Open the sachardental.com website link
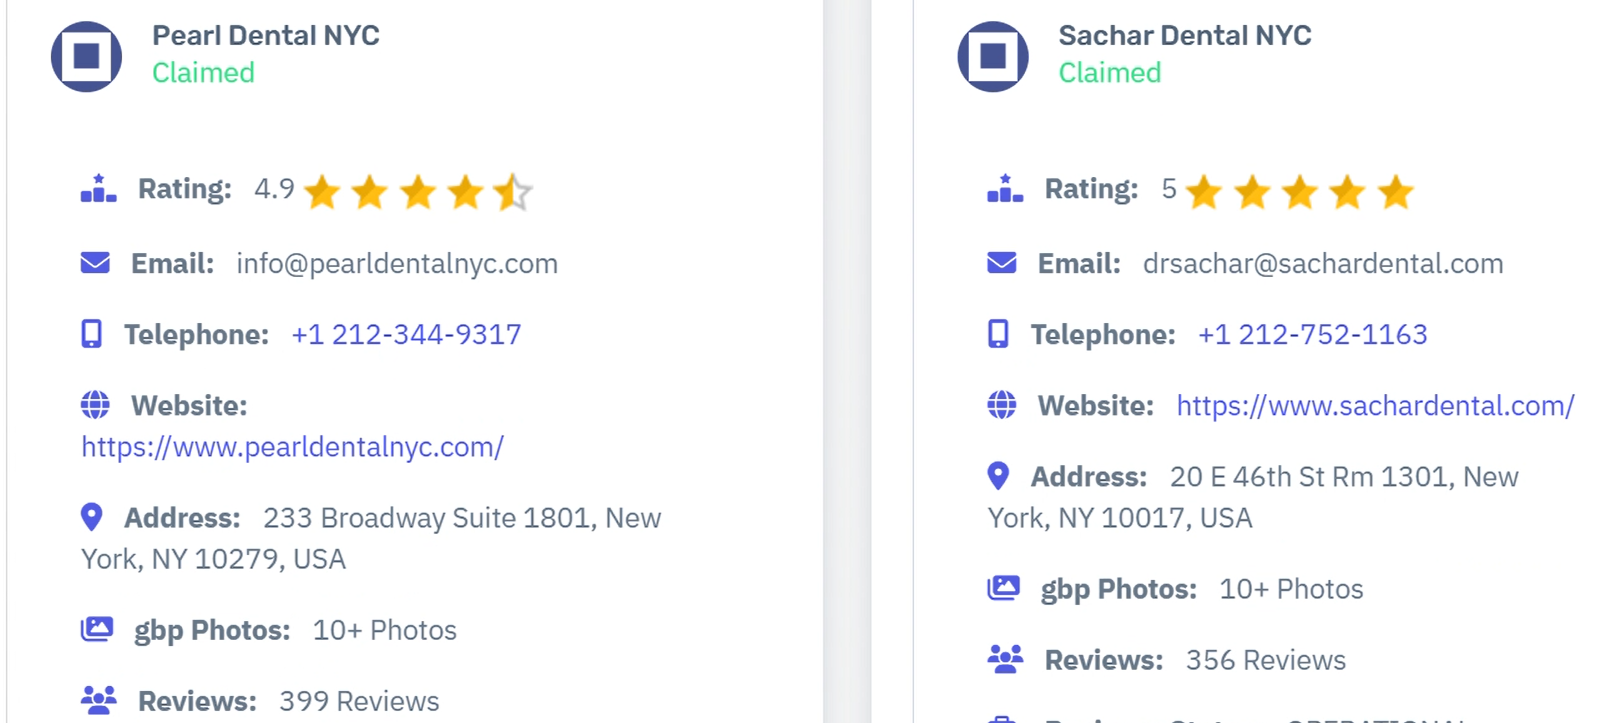 (x=1375, y=405)
